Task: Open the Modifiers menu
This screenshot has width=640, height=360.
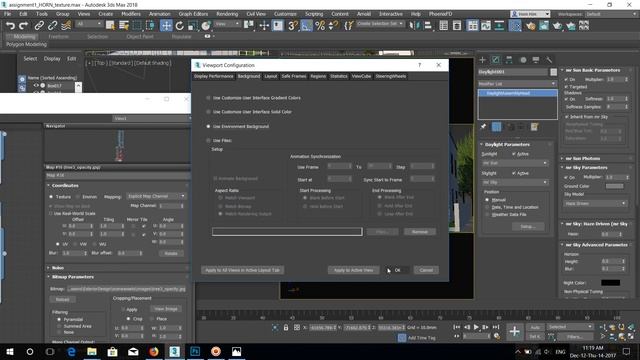Action: 131,14
